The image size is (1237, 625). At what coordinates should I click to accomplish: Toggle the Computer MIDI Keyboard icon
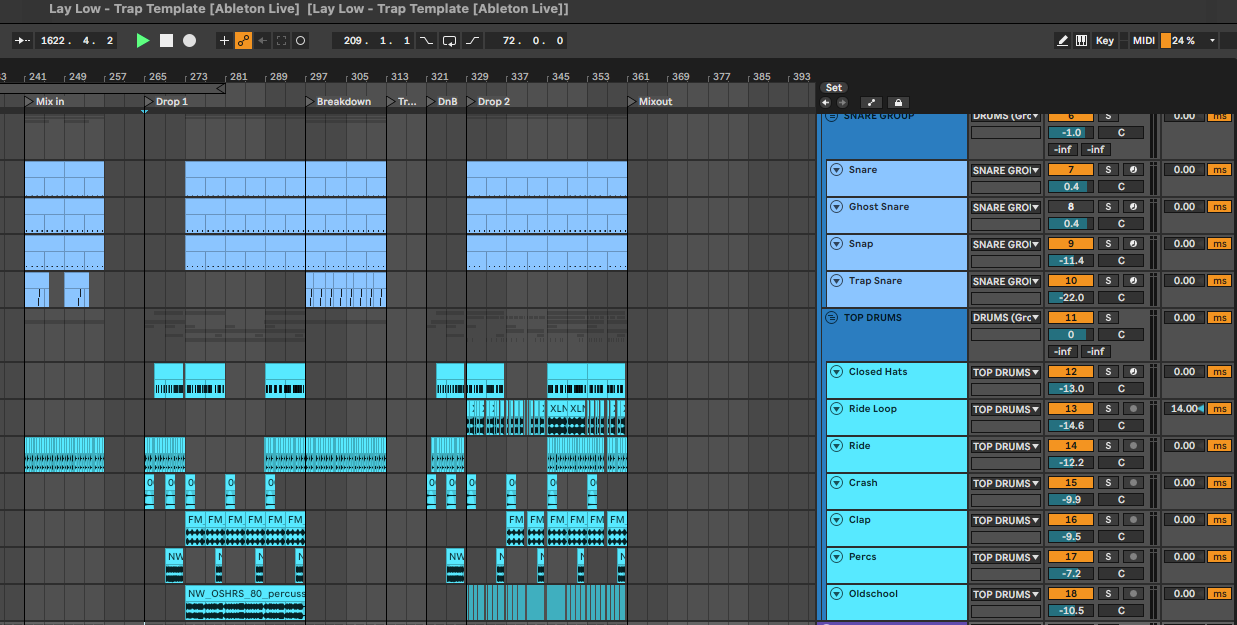[1081, 41]
